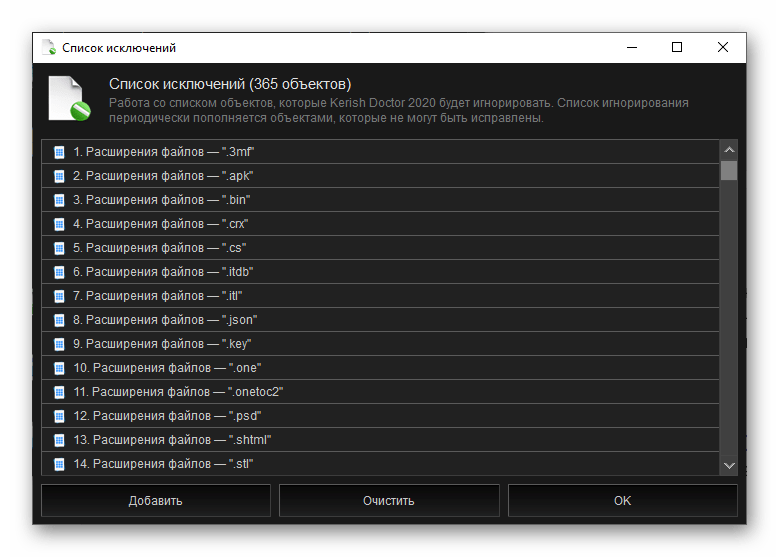Click the icon beside the ".json" entry

pos(59,320)
